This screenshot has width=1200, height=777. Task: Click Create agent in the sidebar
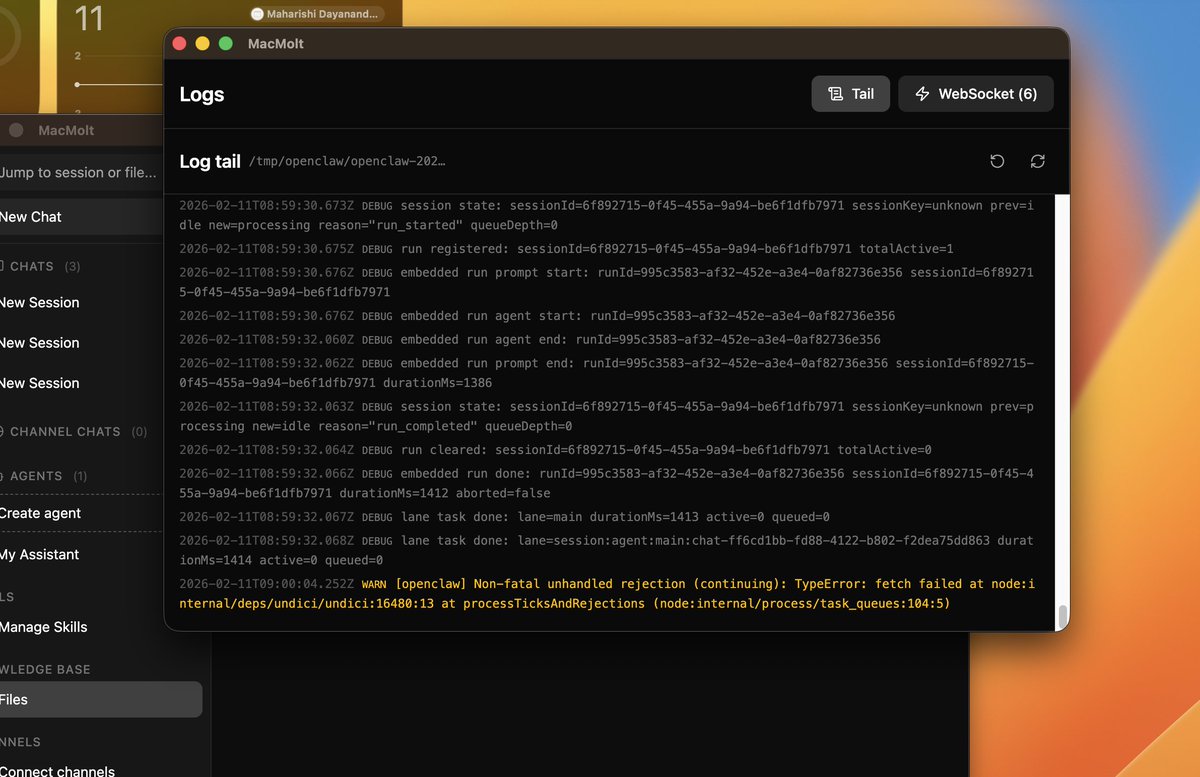click(80, 513)
